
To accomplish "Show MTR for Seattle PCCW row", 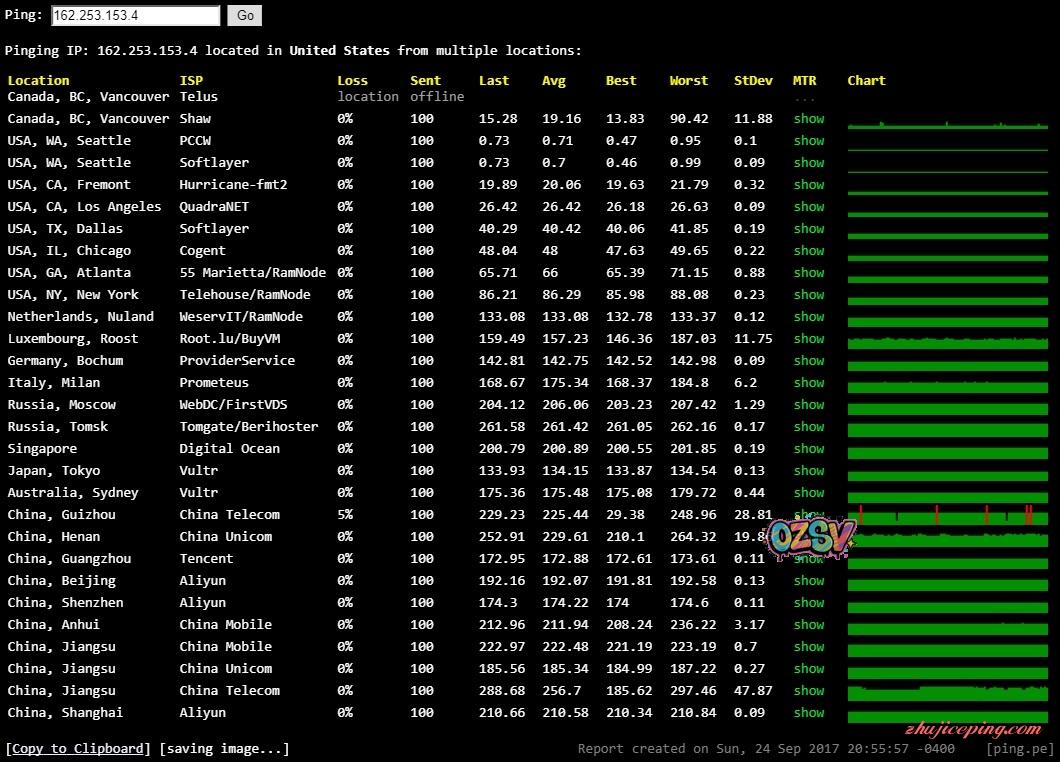I will point(809,141).
